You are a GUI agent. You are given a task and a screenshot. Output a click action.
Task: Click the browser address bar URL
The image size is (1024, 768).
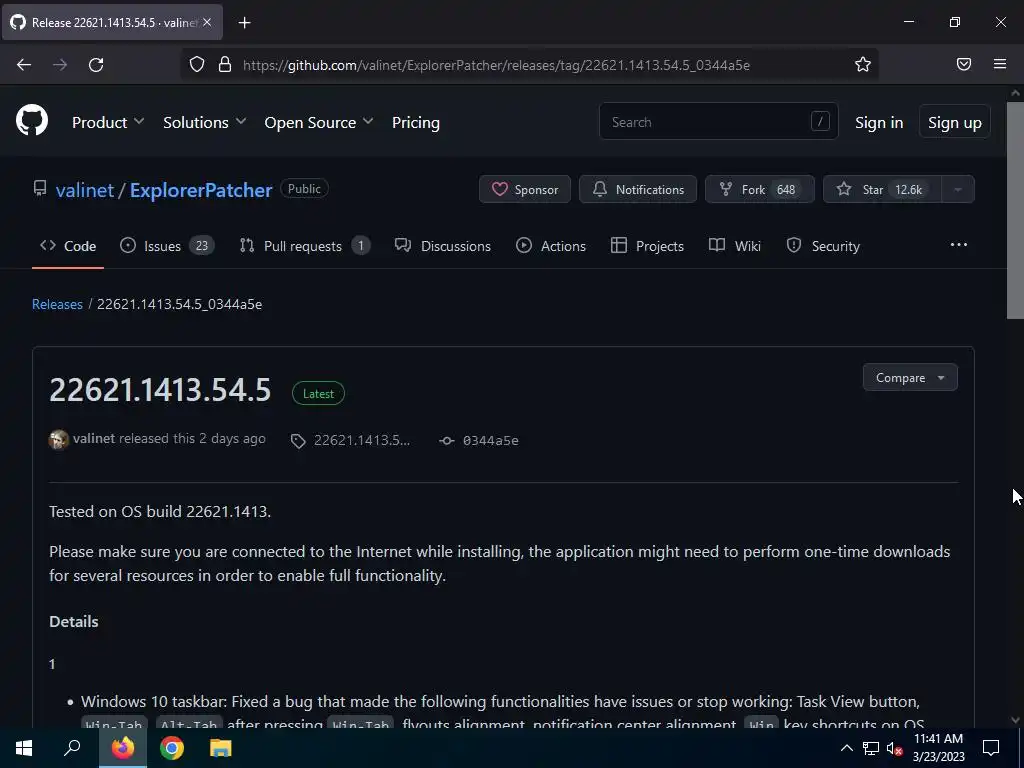(496, 65)
